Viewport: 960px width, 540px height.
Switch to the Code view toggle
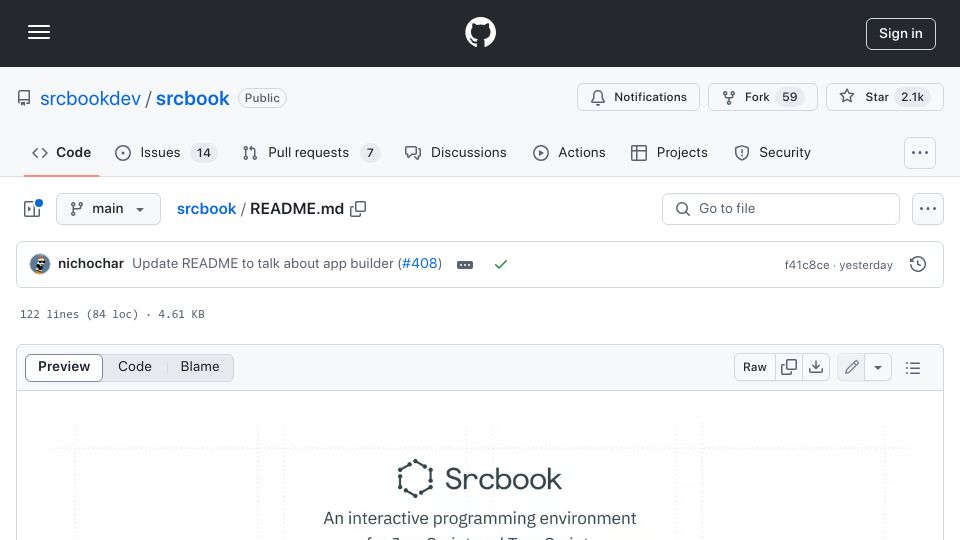point(135,367)
